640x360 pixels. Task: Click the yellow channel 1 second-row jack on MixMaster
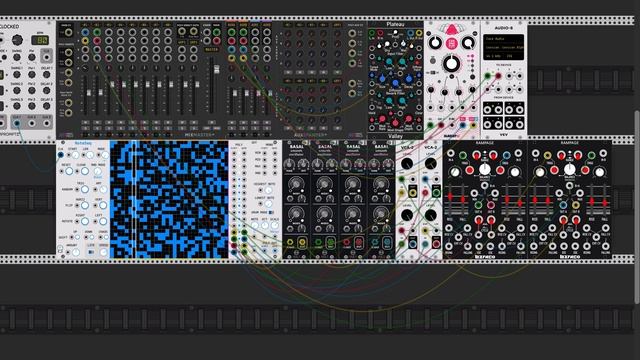[85, 41]
